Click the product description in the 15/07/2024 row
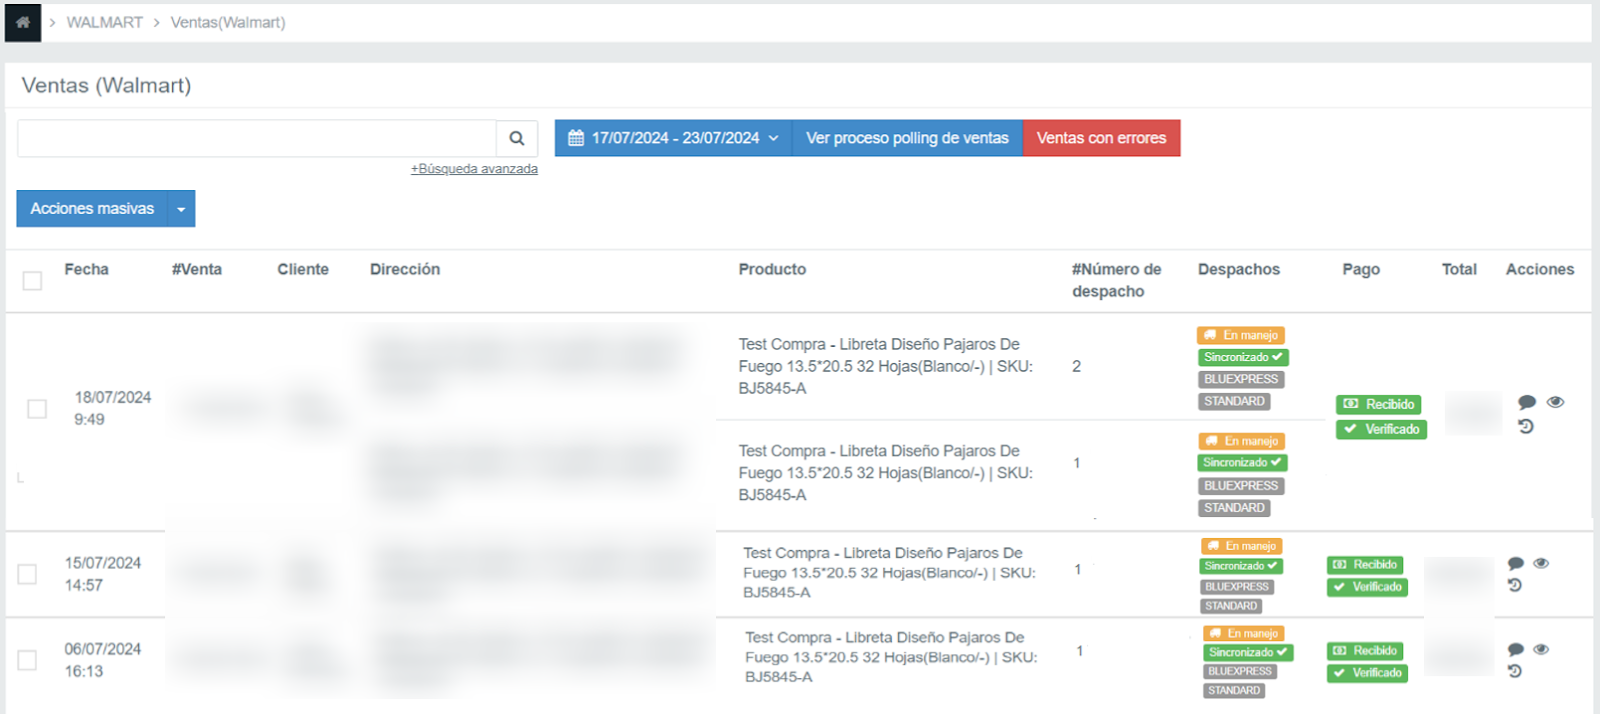Screen dimensions: 1600x714 (889, 573)
